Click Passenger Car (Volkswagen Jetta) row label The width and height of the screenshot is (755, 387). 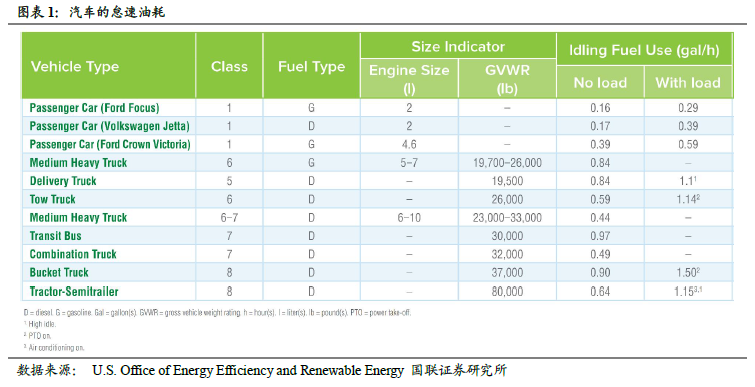109,126
